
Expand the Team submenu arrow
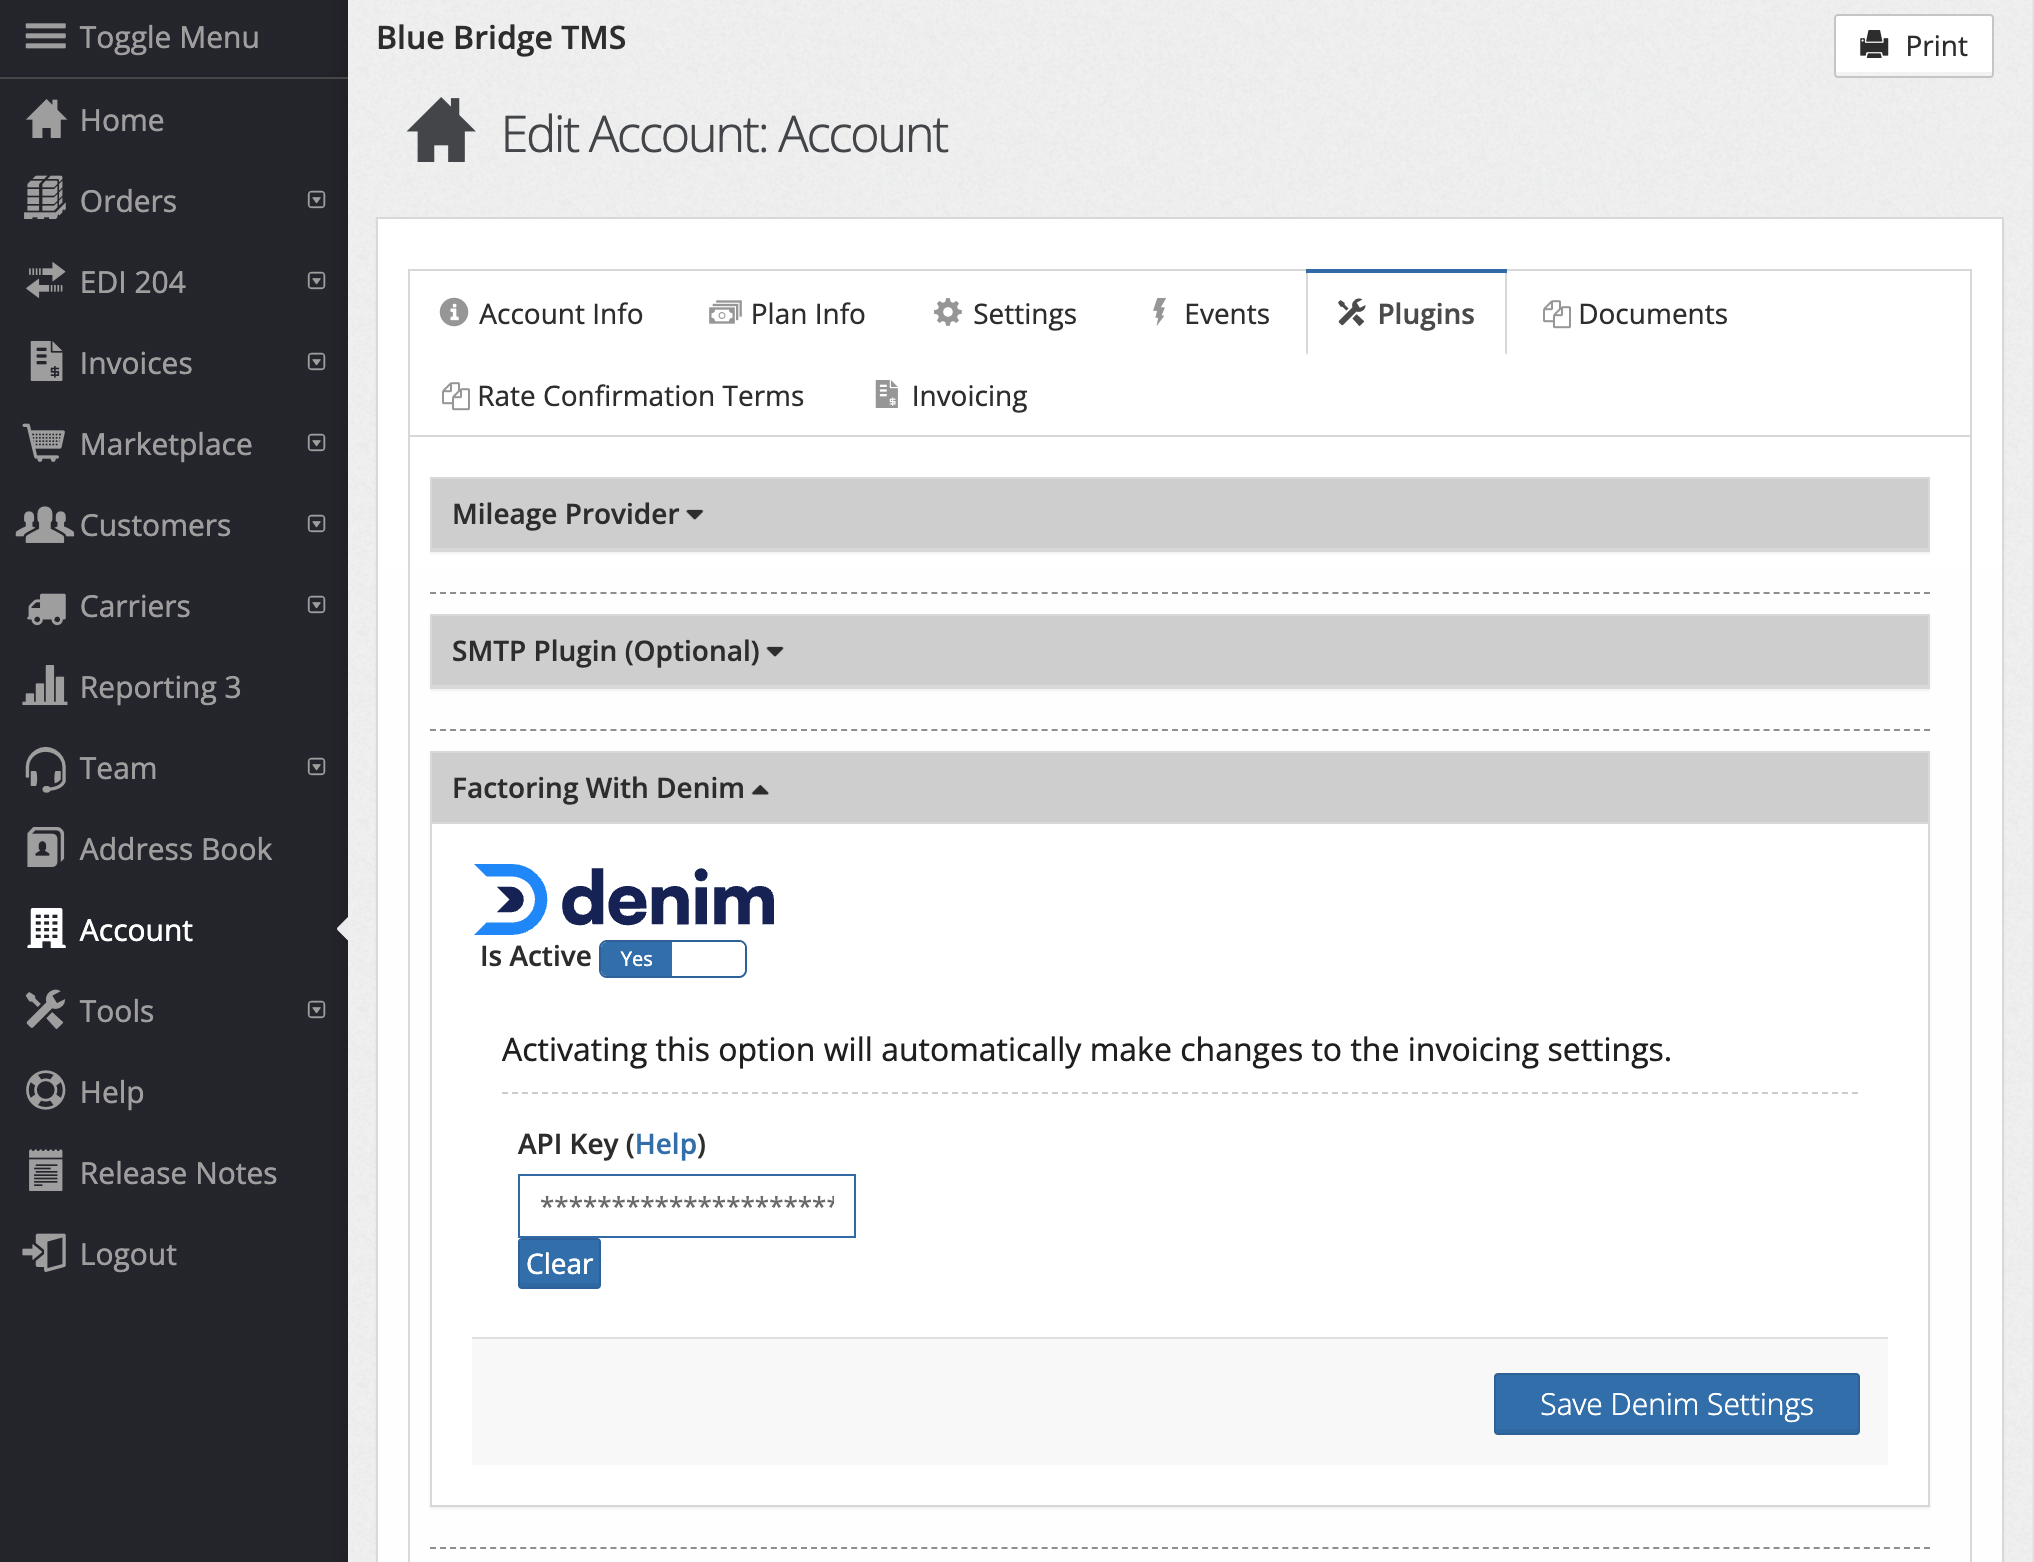[316, 767]
